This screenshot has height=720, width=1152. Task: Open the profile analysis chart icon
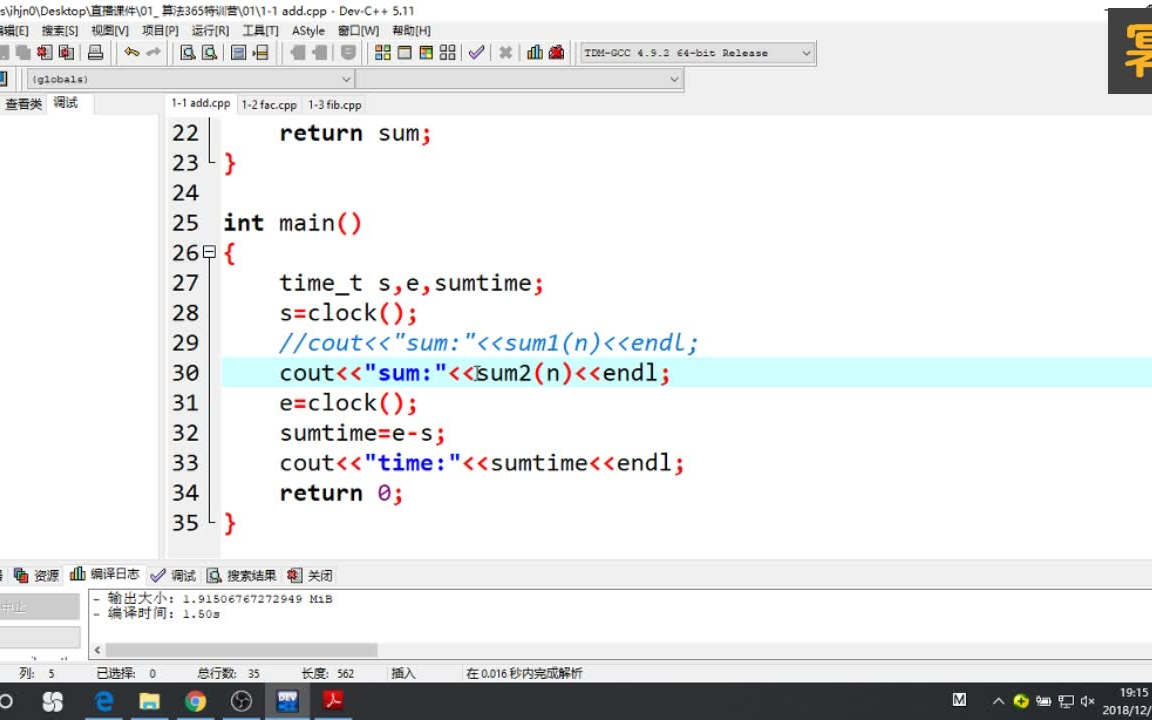(535, 53)
